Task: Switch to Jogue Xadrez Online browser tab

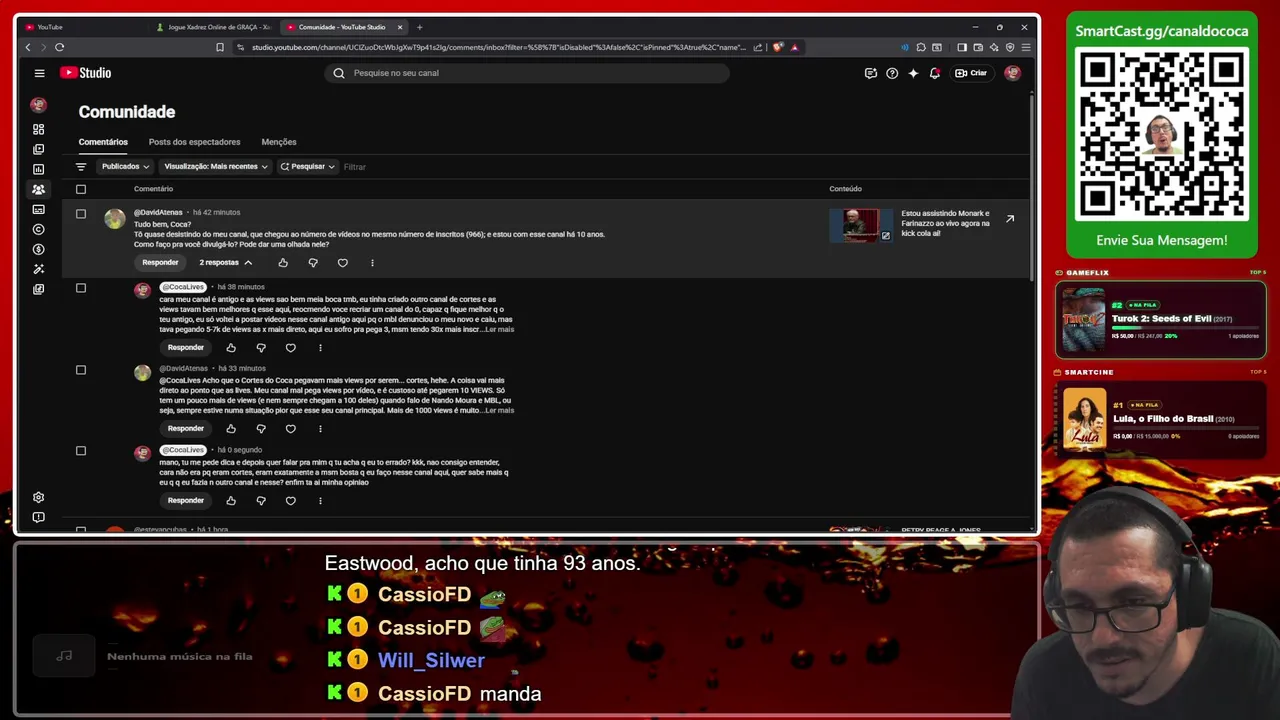Action: pos(213,27)
